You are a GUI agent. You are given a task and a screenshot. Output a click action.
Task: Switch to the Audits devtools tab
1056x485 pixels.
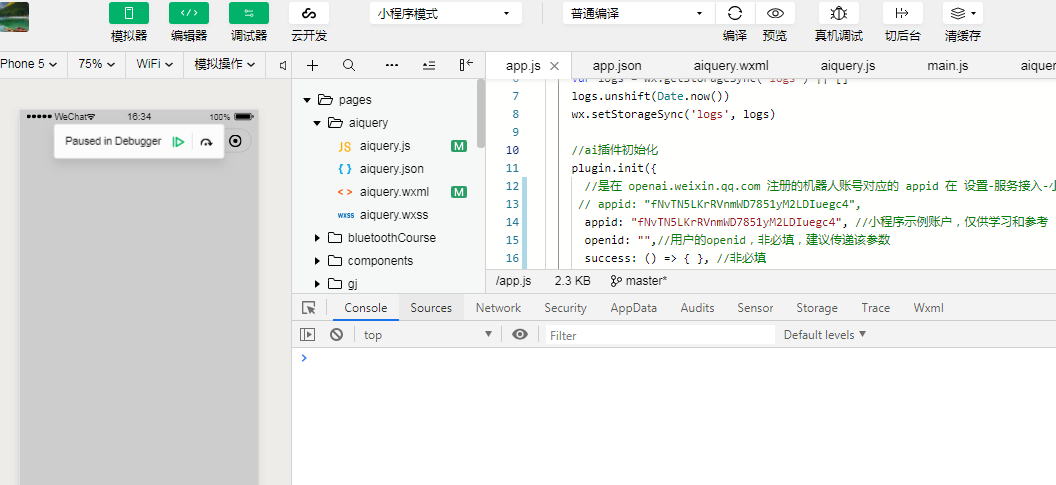click(x=697, y=308)
